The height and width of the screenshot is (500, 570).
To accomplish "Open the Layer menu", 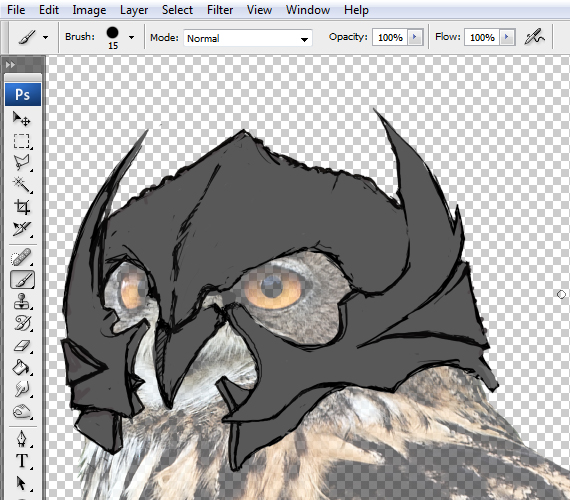I will point(134,10).
